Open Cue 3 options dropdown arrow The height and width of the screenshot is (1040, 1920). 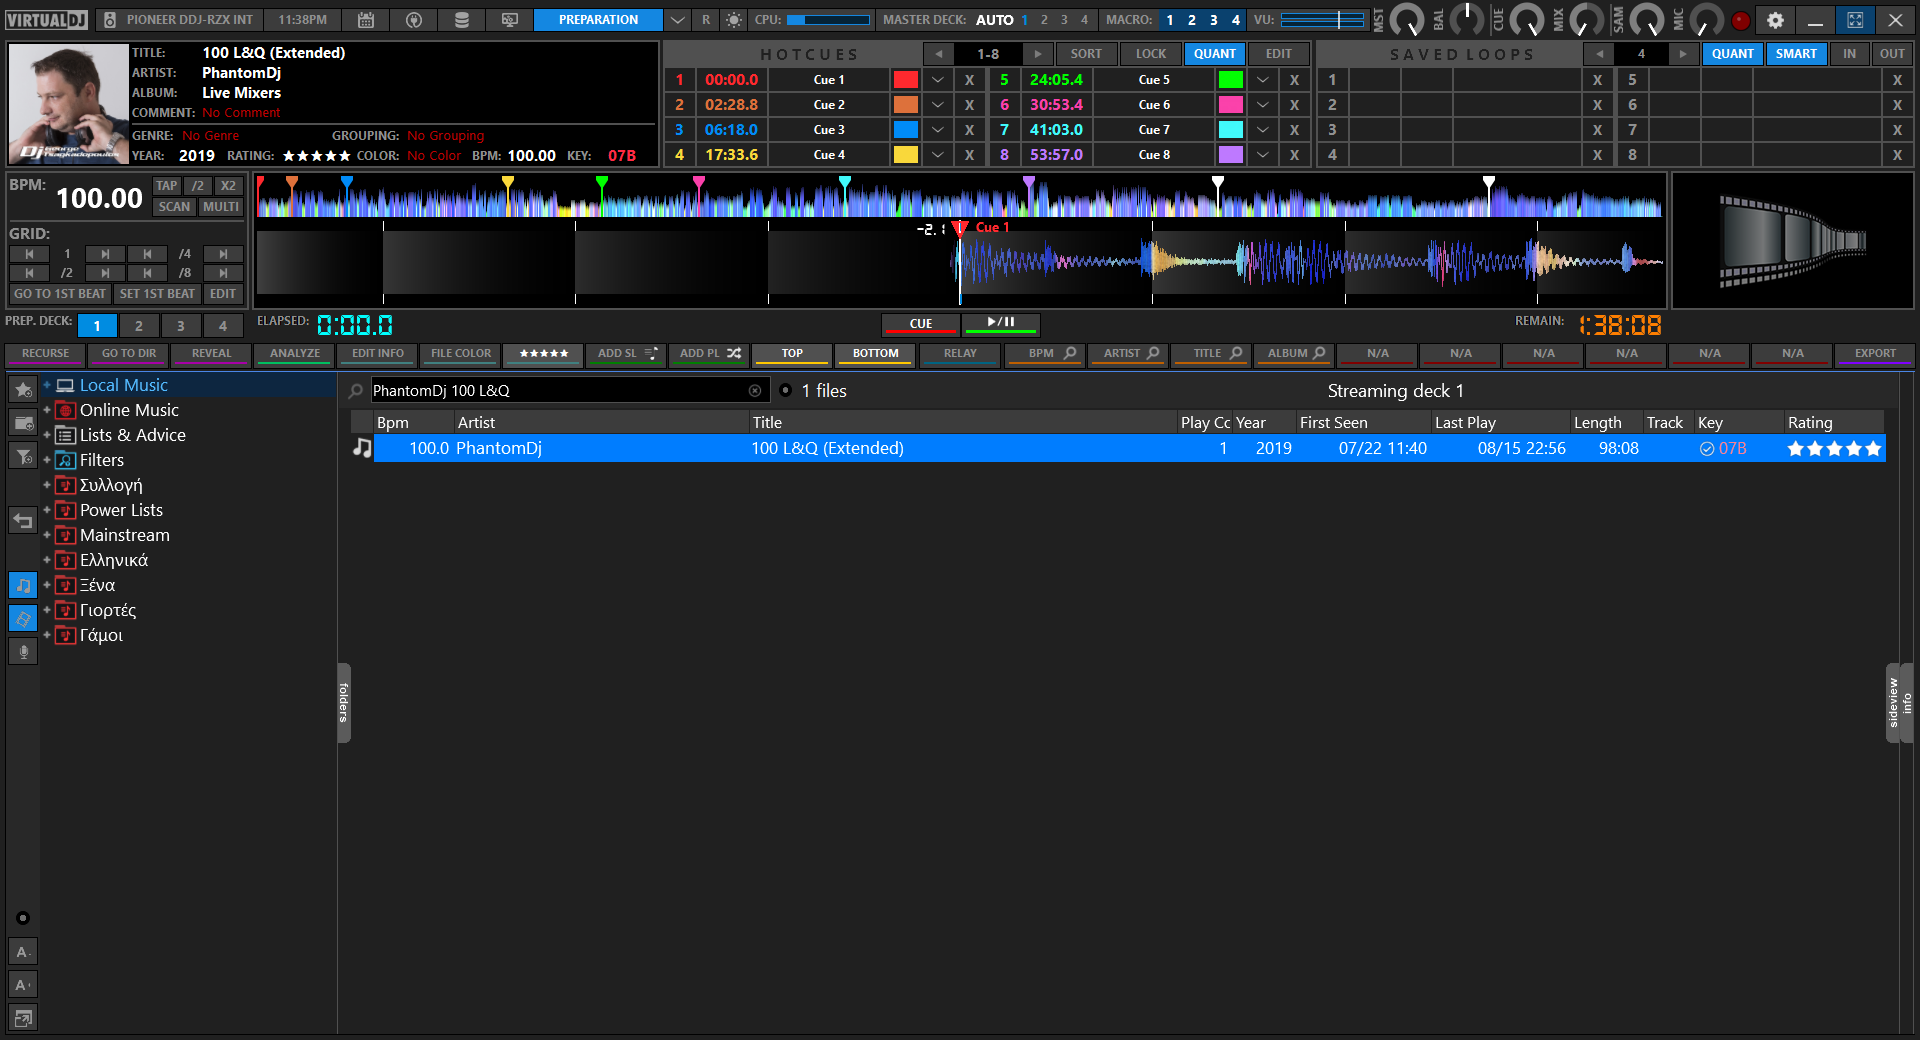(937, 130)
